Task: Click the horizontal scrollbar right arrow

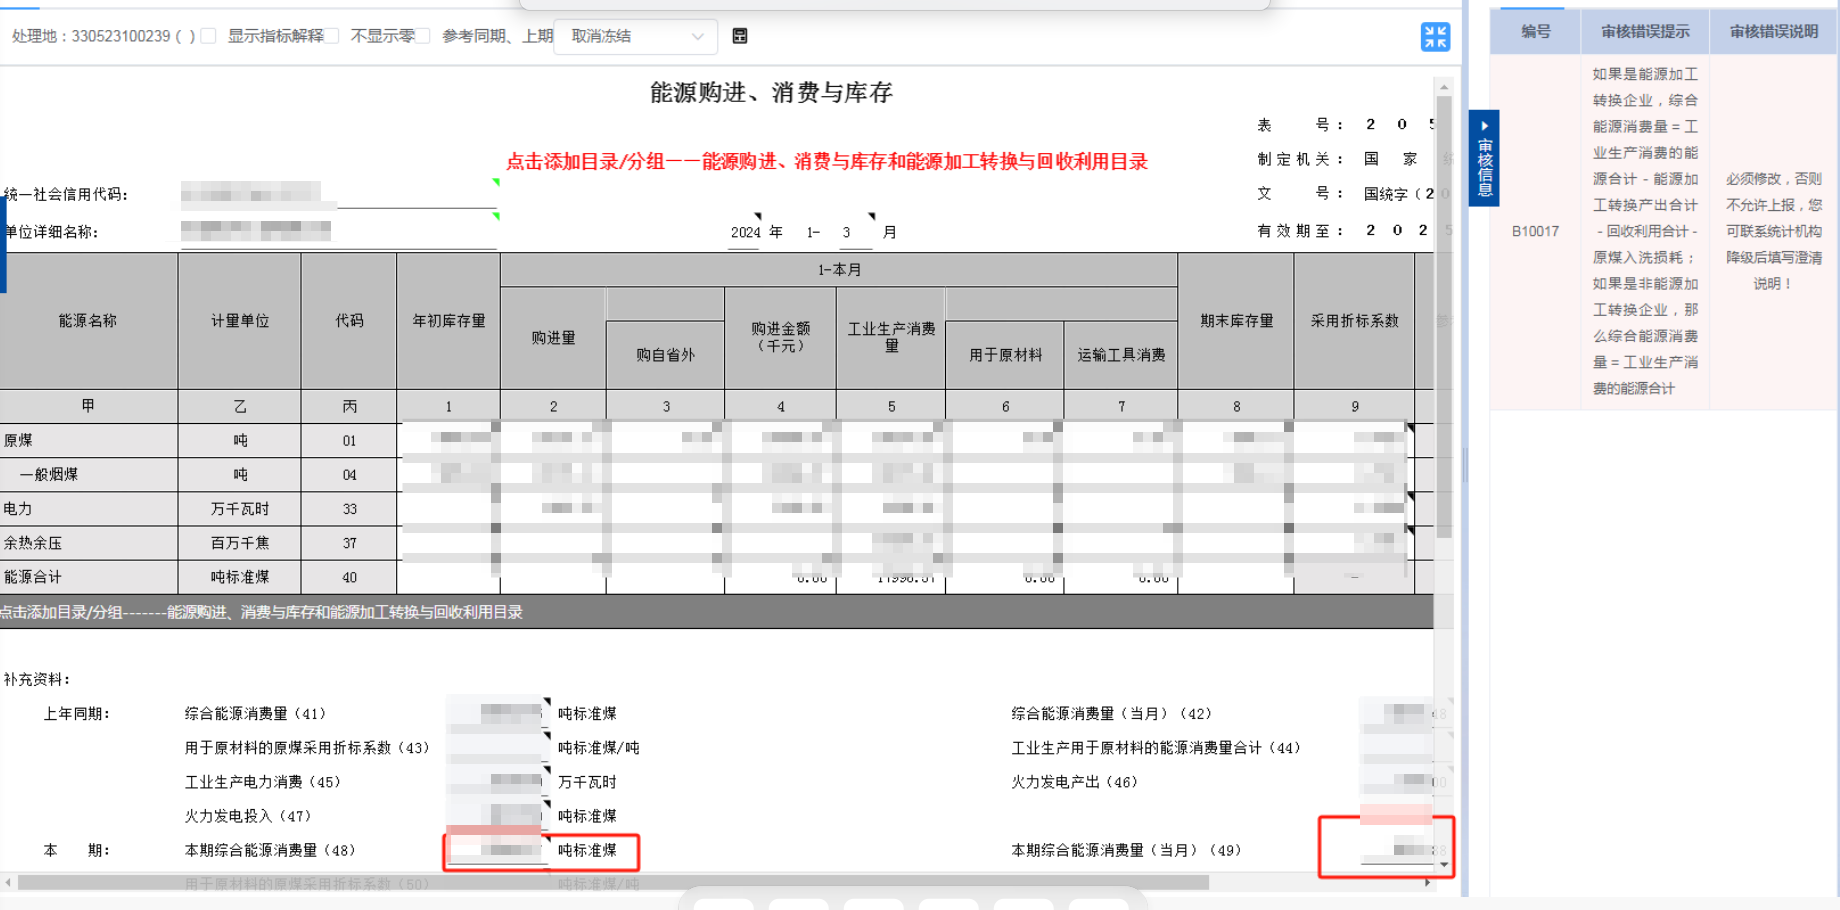Action: click(x=1427, y=882)
